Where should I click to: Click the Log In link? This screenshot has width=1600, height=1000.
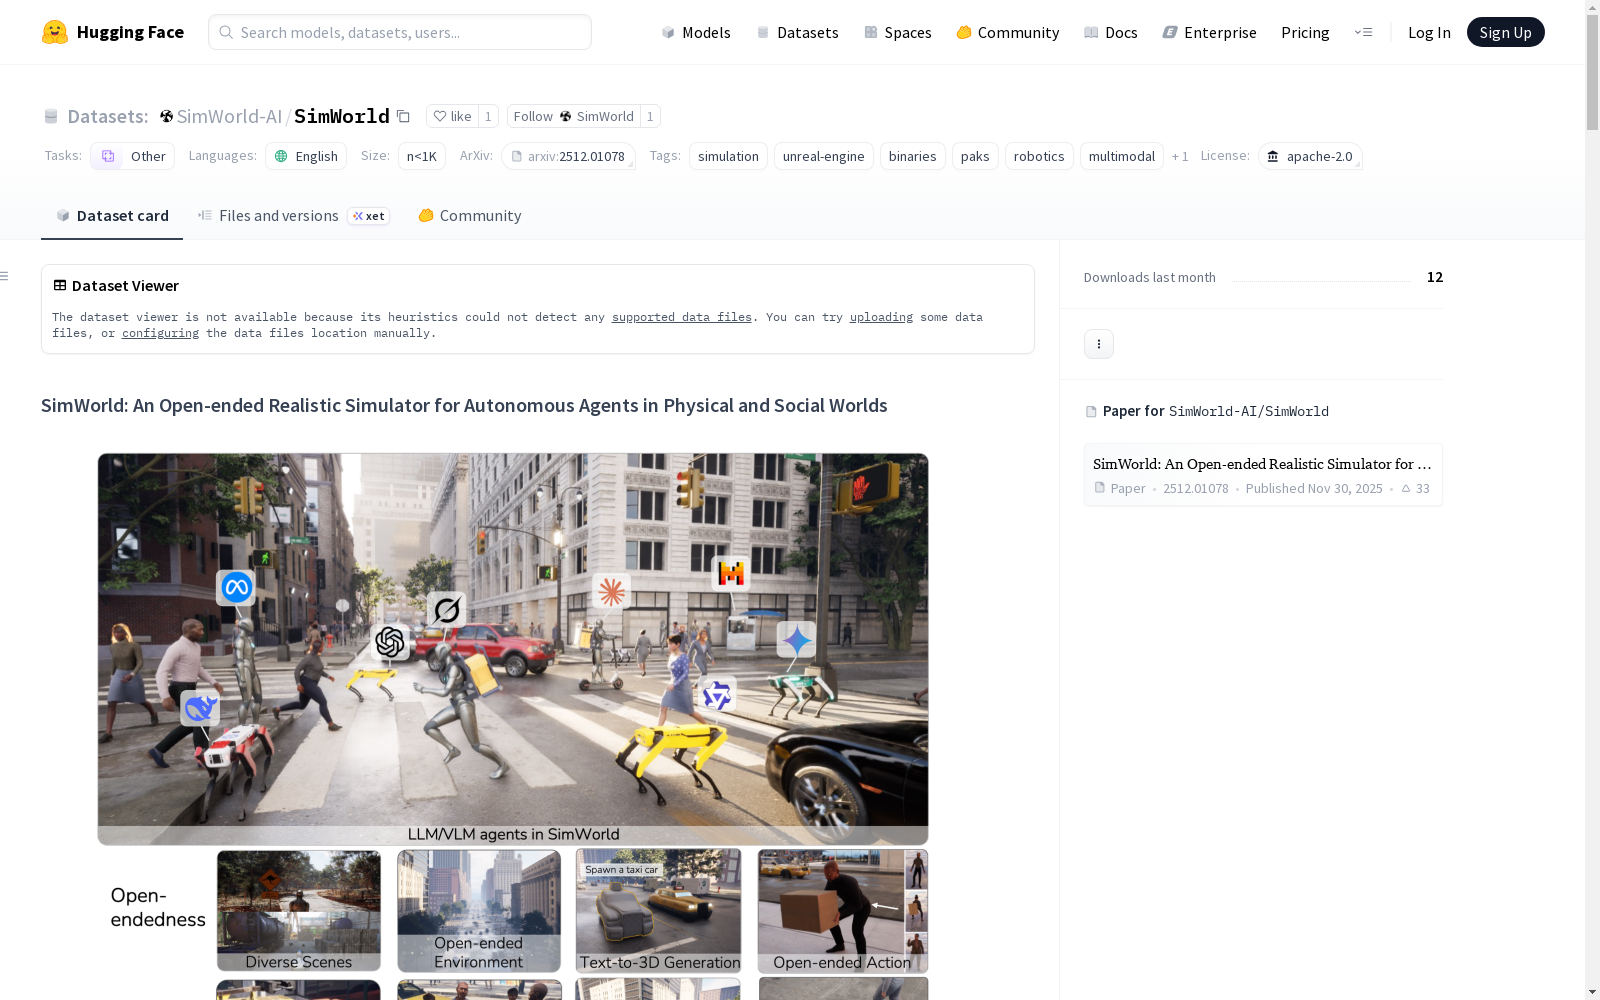1429,32
